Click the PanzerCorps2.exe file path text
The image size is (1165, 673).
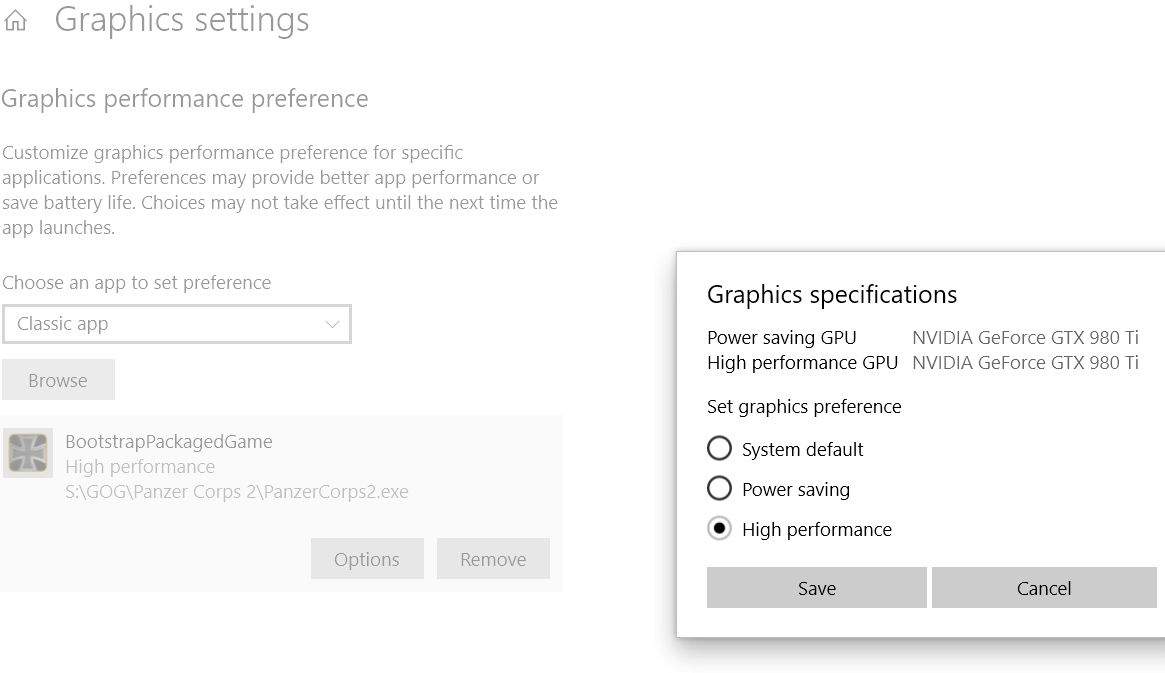236,492
